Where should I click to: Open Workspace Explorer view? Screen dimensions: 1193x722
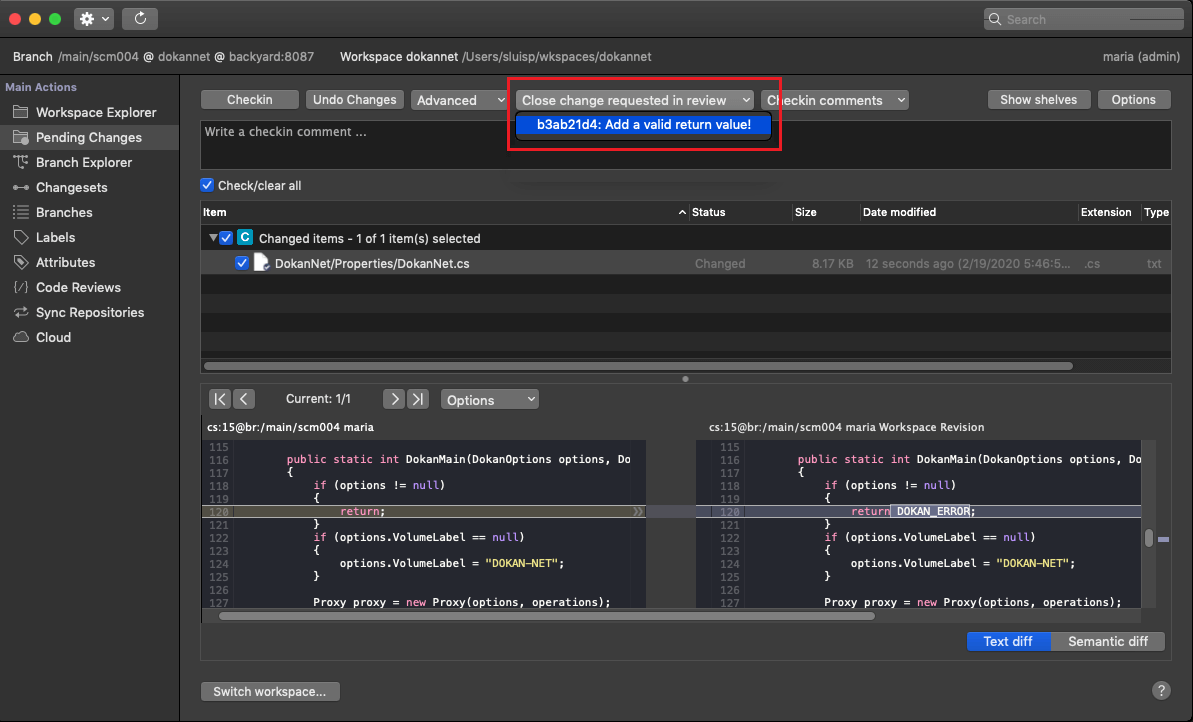coord(96,112)
